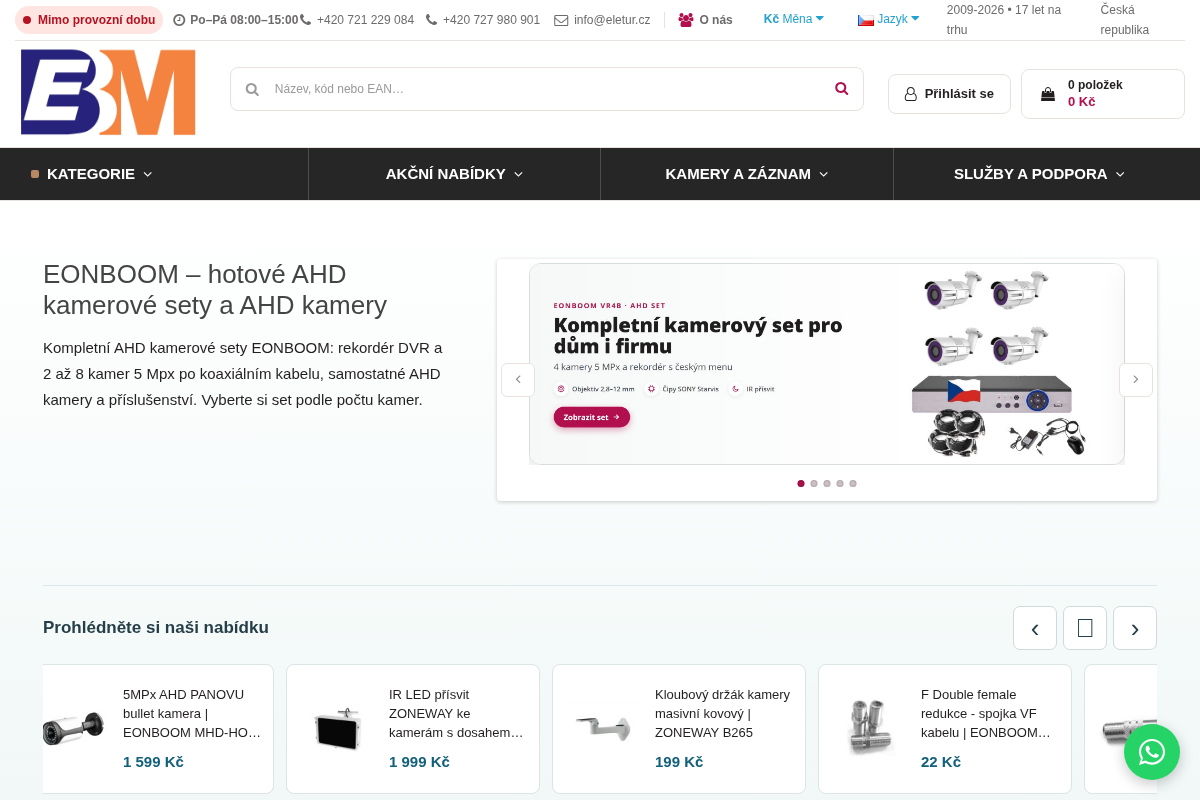Open the Měna currency dropdown
Viewport: 1200px width, 800px height.
[794, 19]
